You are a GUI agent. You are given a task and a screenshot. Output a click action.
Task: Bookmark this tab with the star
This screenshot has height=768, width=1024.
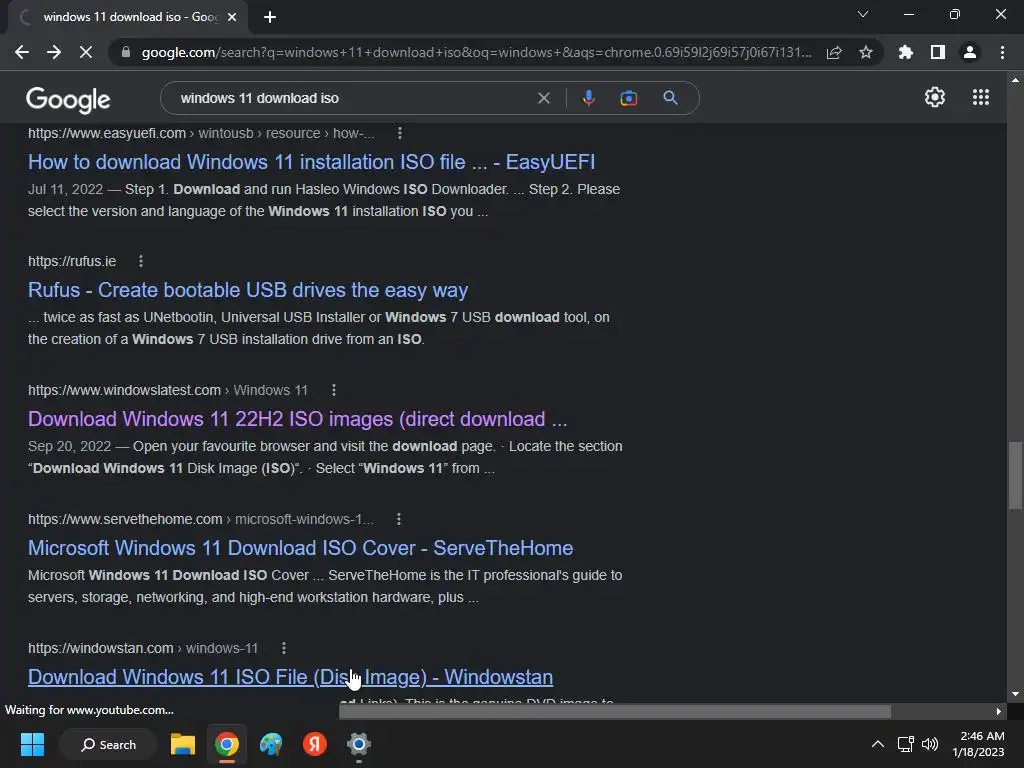(866, 52)
